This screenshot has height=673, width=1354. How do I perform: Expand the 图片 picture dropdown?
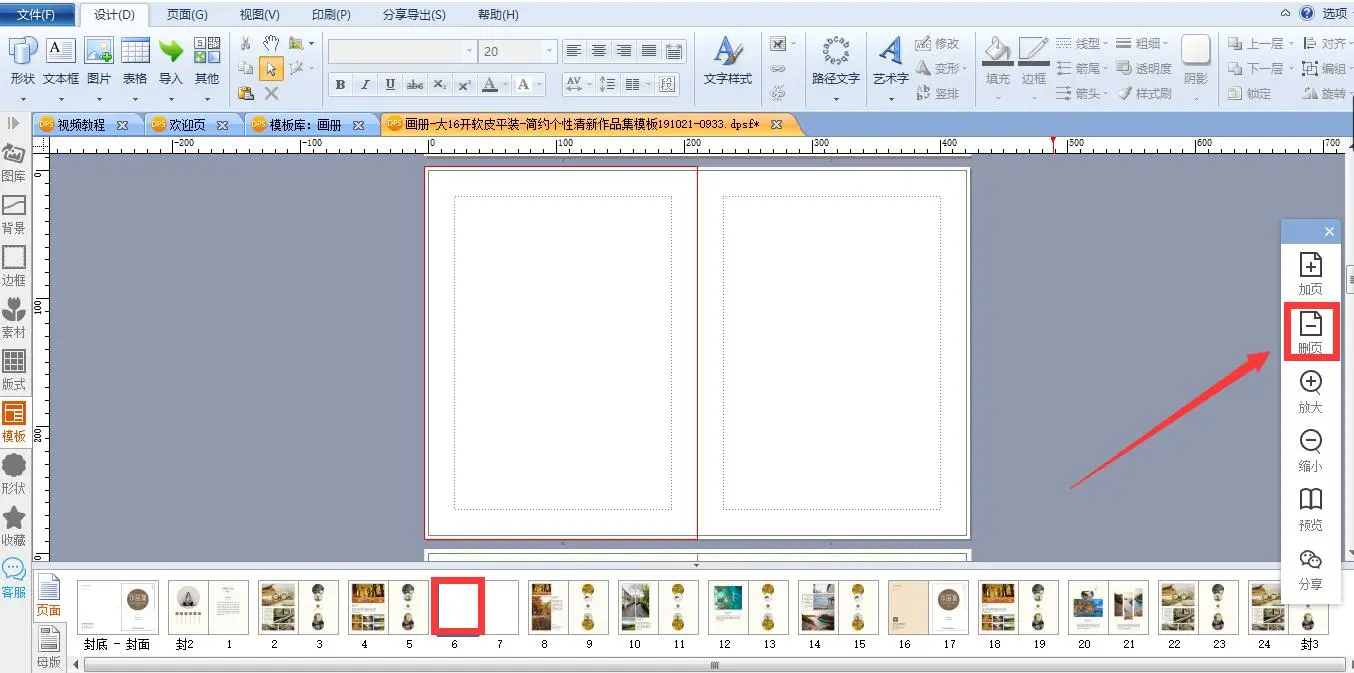99,99
